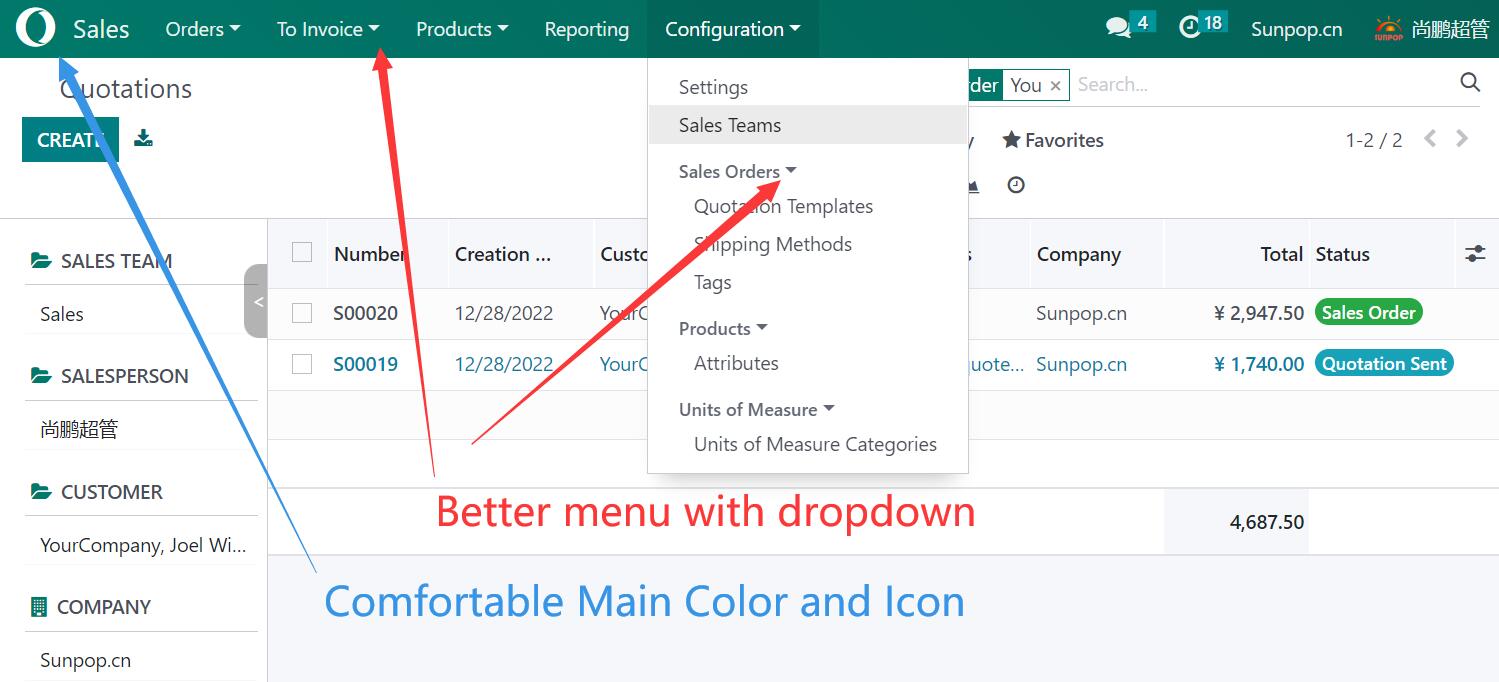This screenshot has width=1499, height=682.
Task: Switch to activity view clock icon
Action: (1016, 185)
